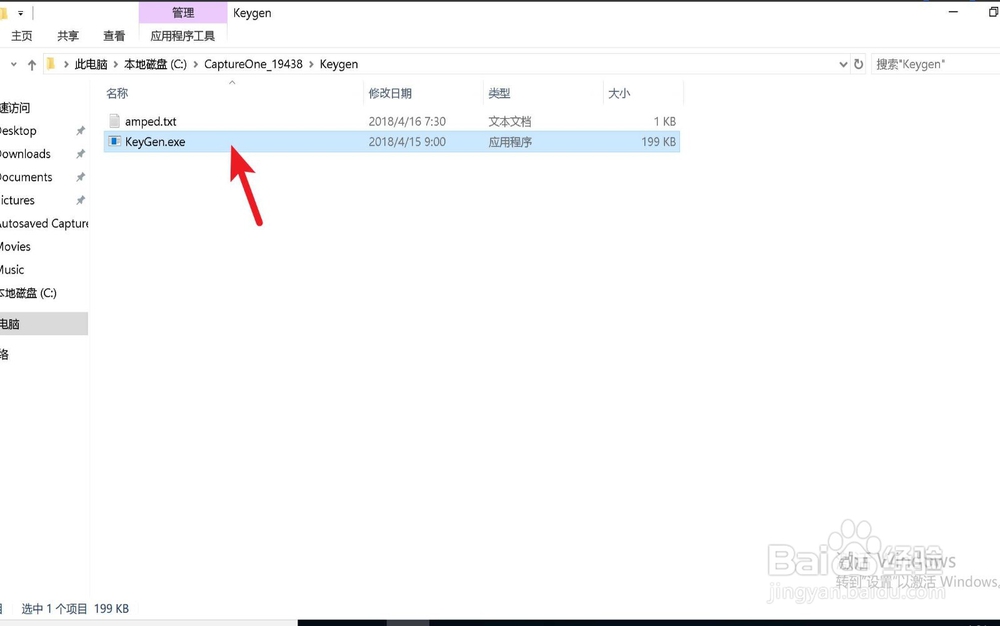Go up one folder level
Viewport: 1000px width, 626px height.
32,64
